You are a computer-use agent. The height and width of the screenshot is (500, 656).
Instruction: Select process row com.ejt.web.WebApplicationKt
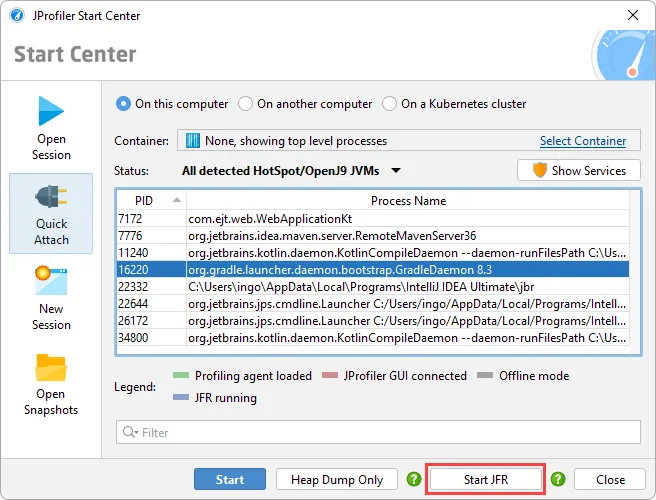click(x=373, y=219)
